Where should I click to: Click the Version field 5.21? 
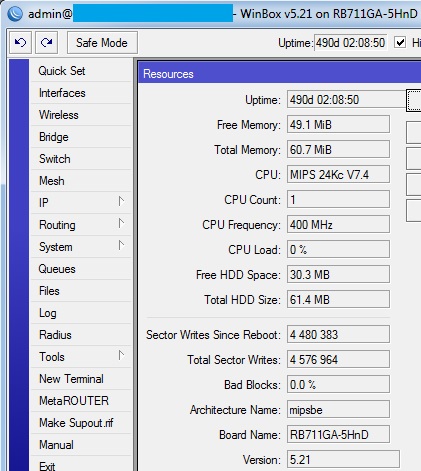click(343, 459)
